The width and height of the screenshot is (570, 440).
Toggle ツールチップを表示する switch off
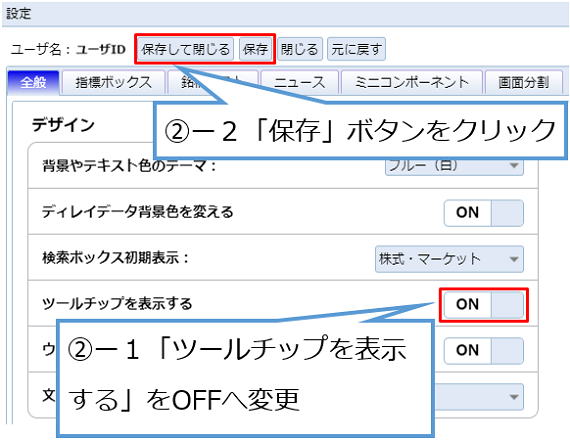(x=483, y=304)
